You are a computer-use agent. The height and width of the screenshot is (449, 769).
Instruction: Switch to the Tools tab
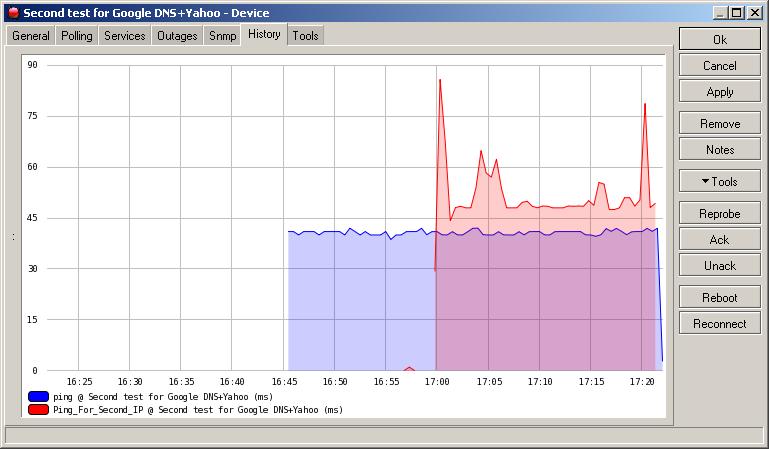pos(306,36)
